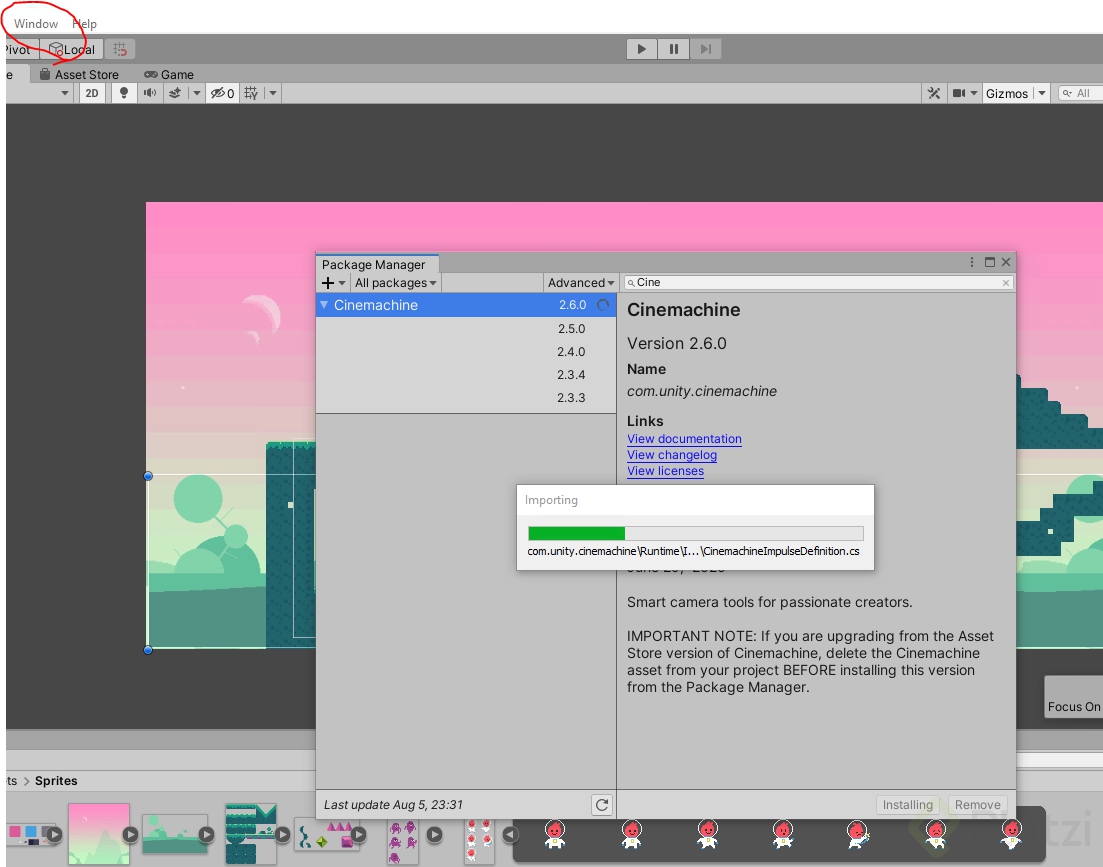
Task: Select the green hills sprite thumbnail
Action: (174, 834)
